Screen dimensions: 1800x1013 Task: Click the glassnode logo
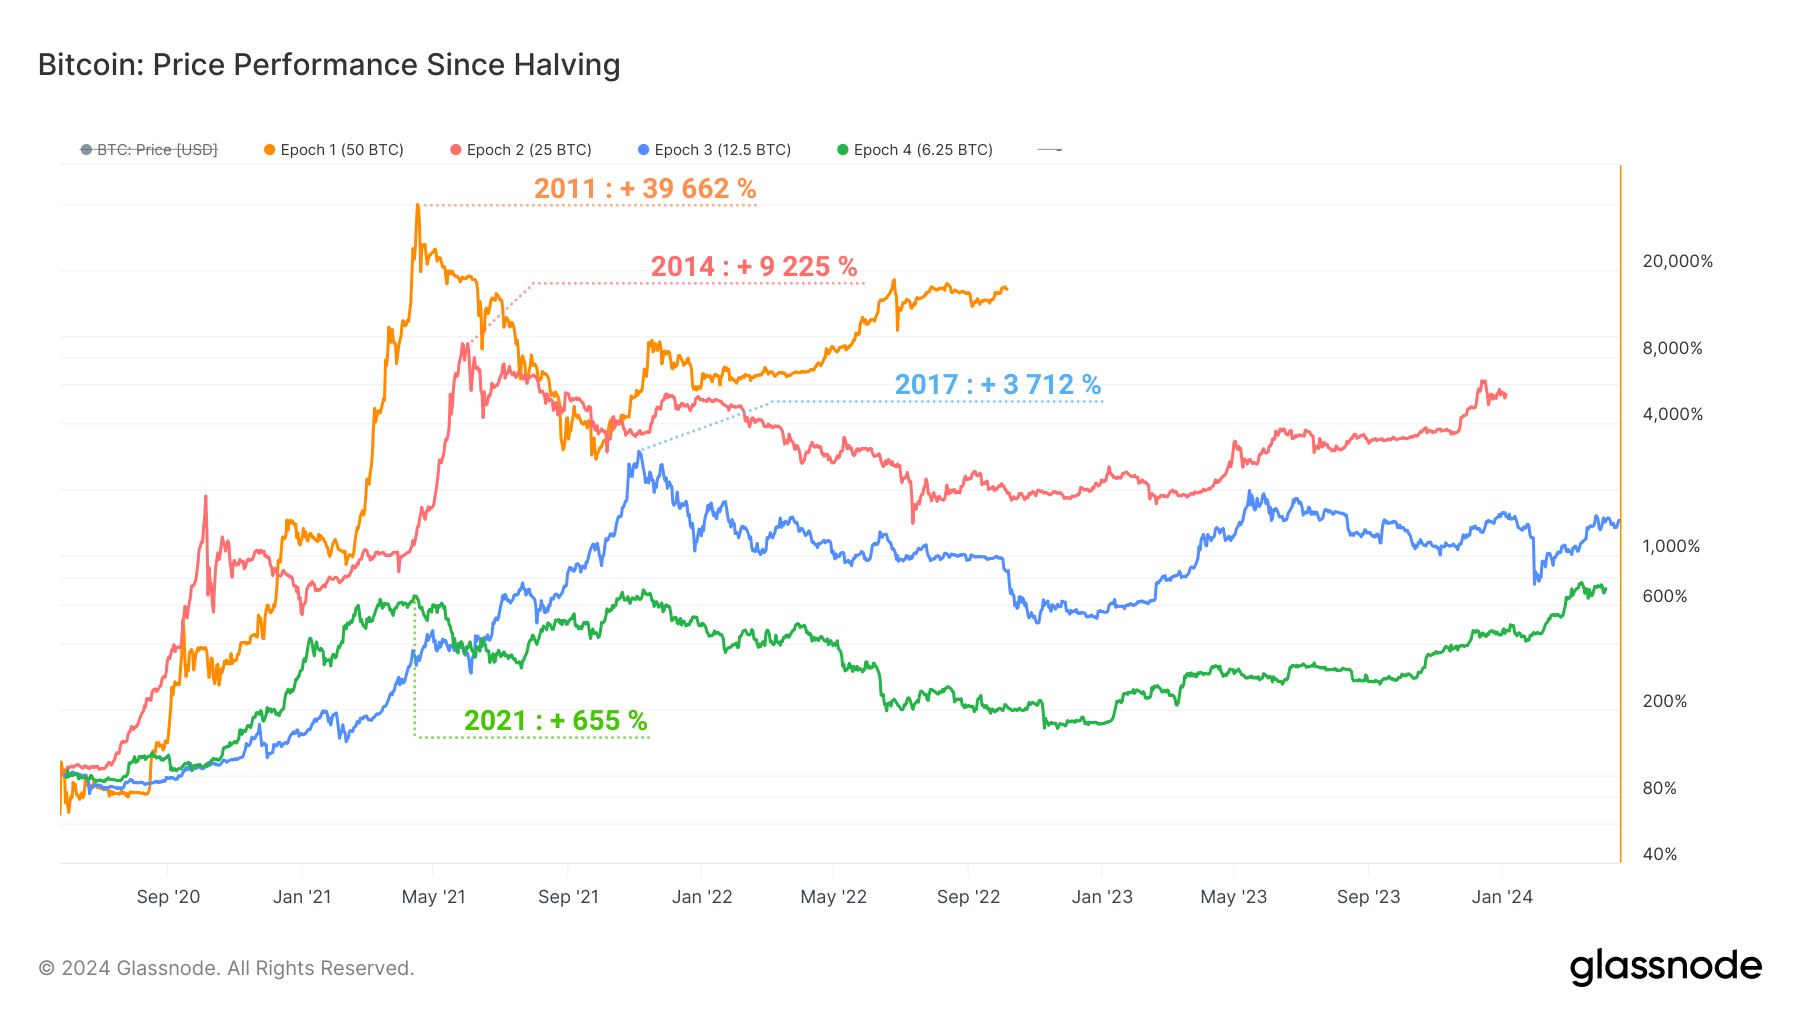[x=1665, y=967]
